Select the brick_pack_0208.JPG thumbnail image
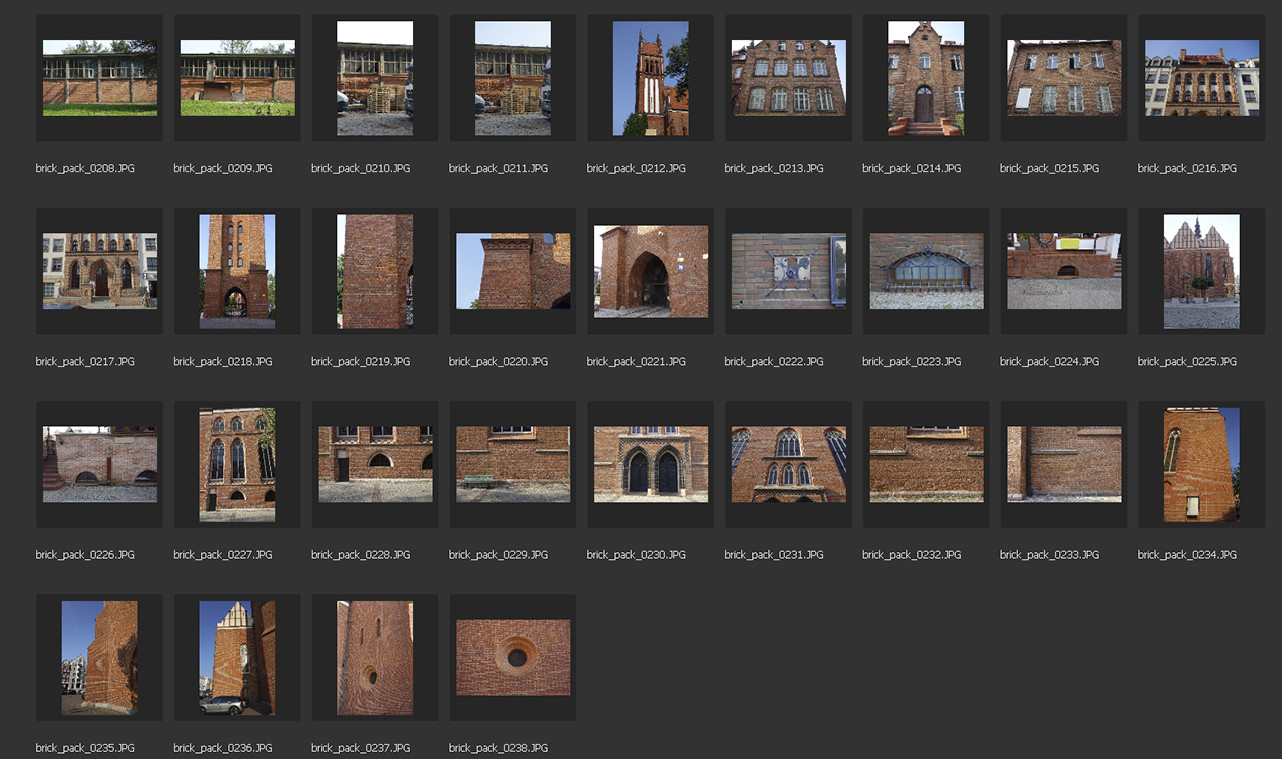 click(100, 78)
